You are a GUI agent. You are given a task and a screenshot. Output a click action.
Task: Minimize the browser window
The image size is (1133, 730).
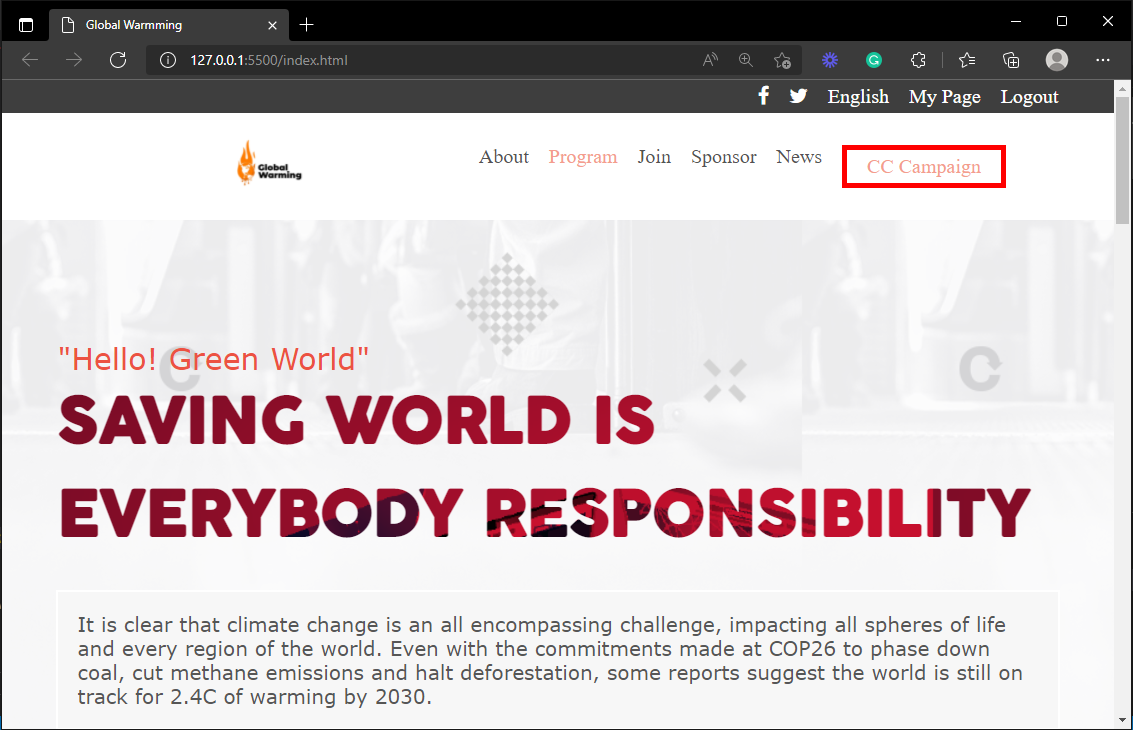1016,22
